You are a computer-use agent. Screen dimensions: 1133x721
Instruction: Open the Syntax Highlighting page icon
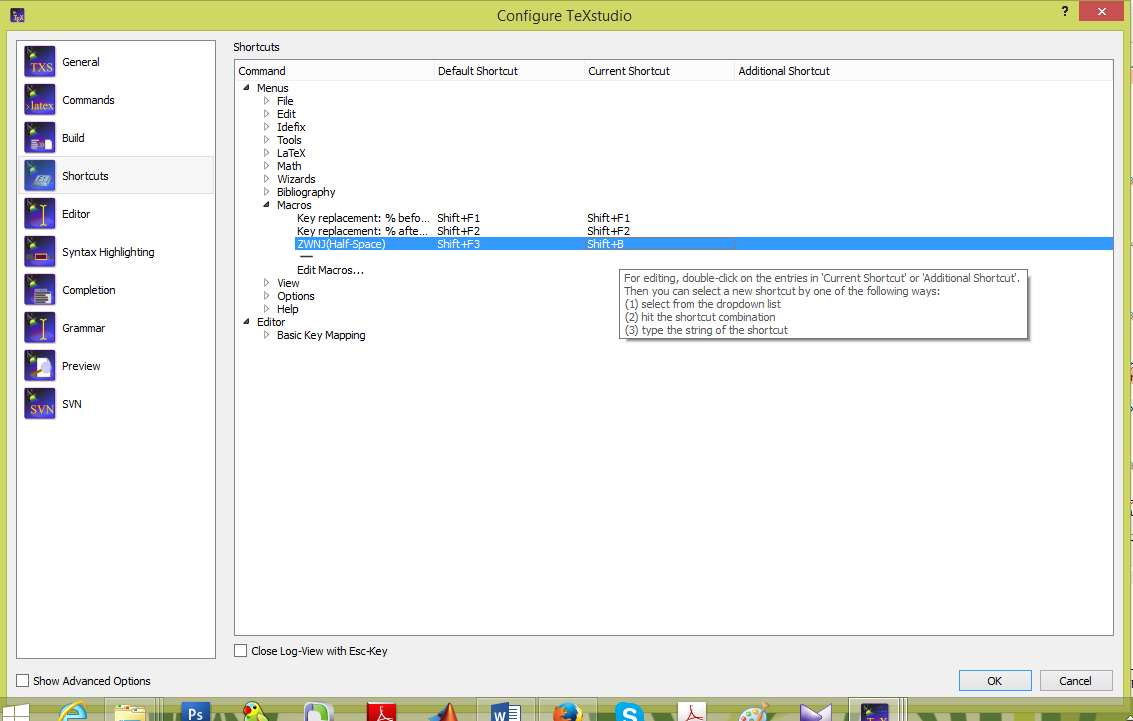40,252
